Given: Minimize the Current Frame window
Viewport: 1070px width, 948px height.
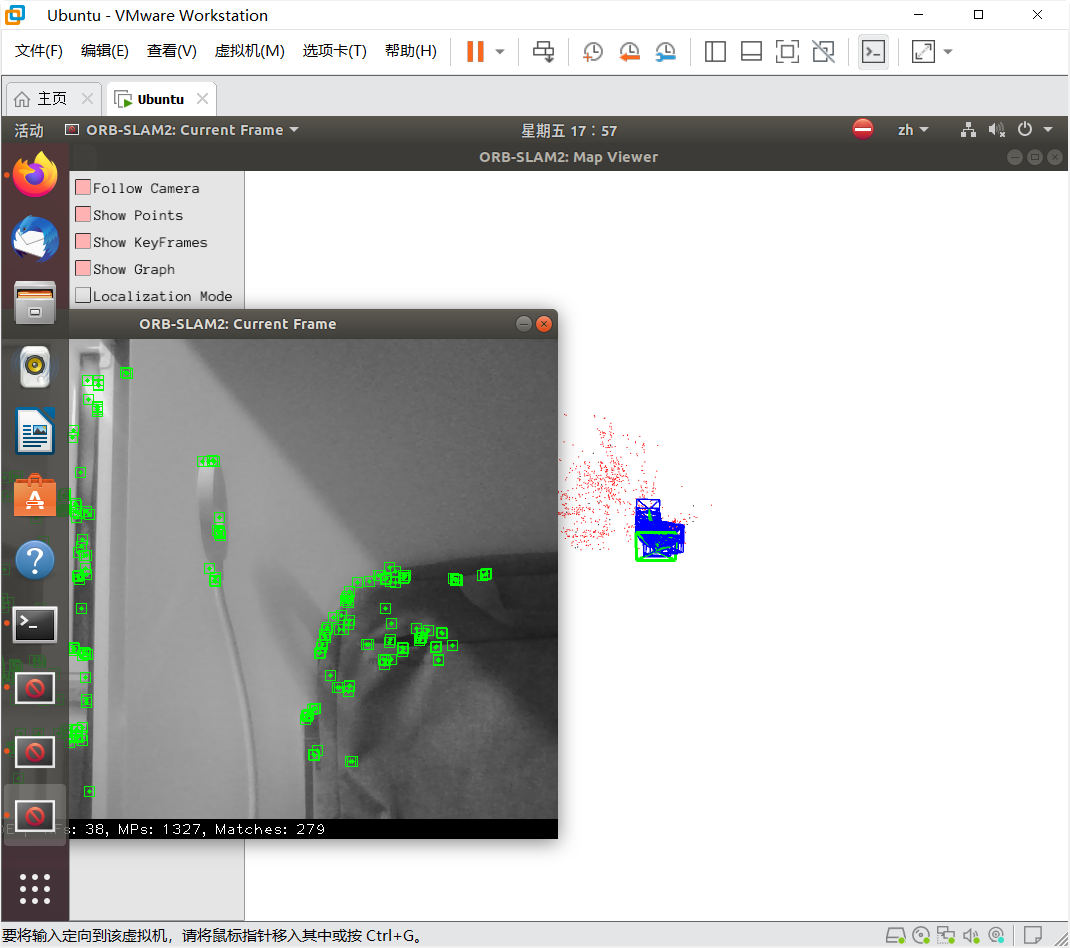Looking at the screenshot, I should click(x=523, y=324).
